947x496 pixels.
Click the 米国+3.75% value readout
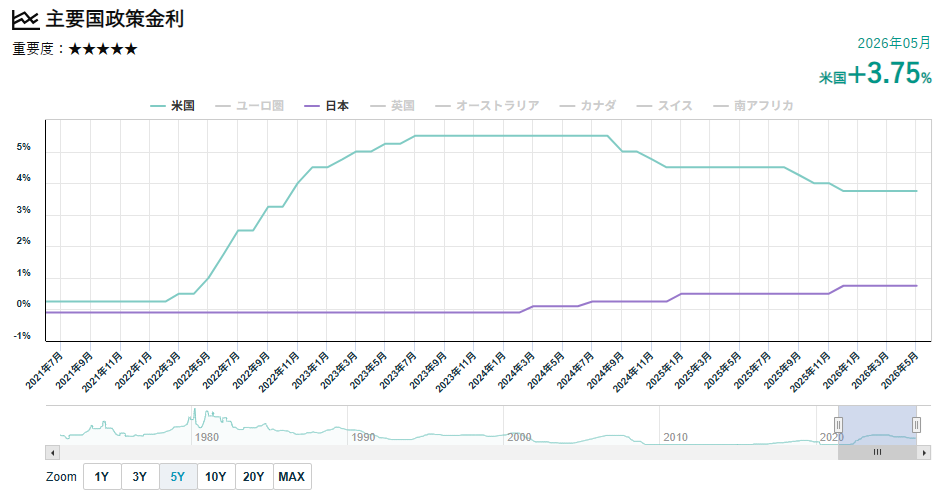[x=875, y=74]
